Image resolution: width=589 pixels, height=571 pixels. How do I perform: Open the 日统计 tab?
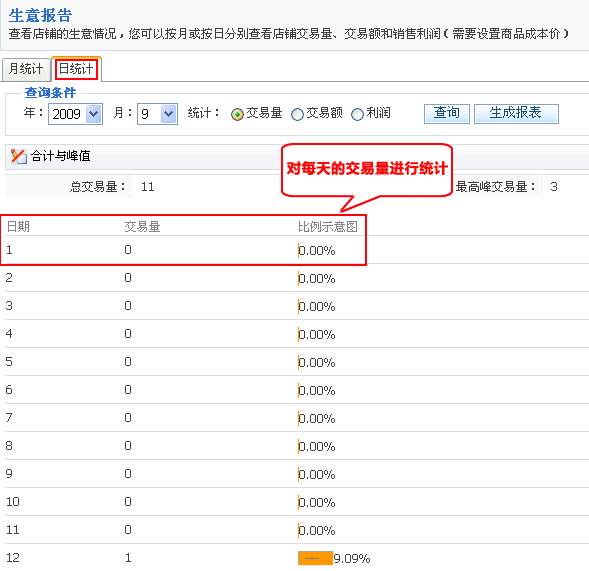click(x=76, y=69)
